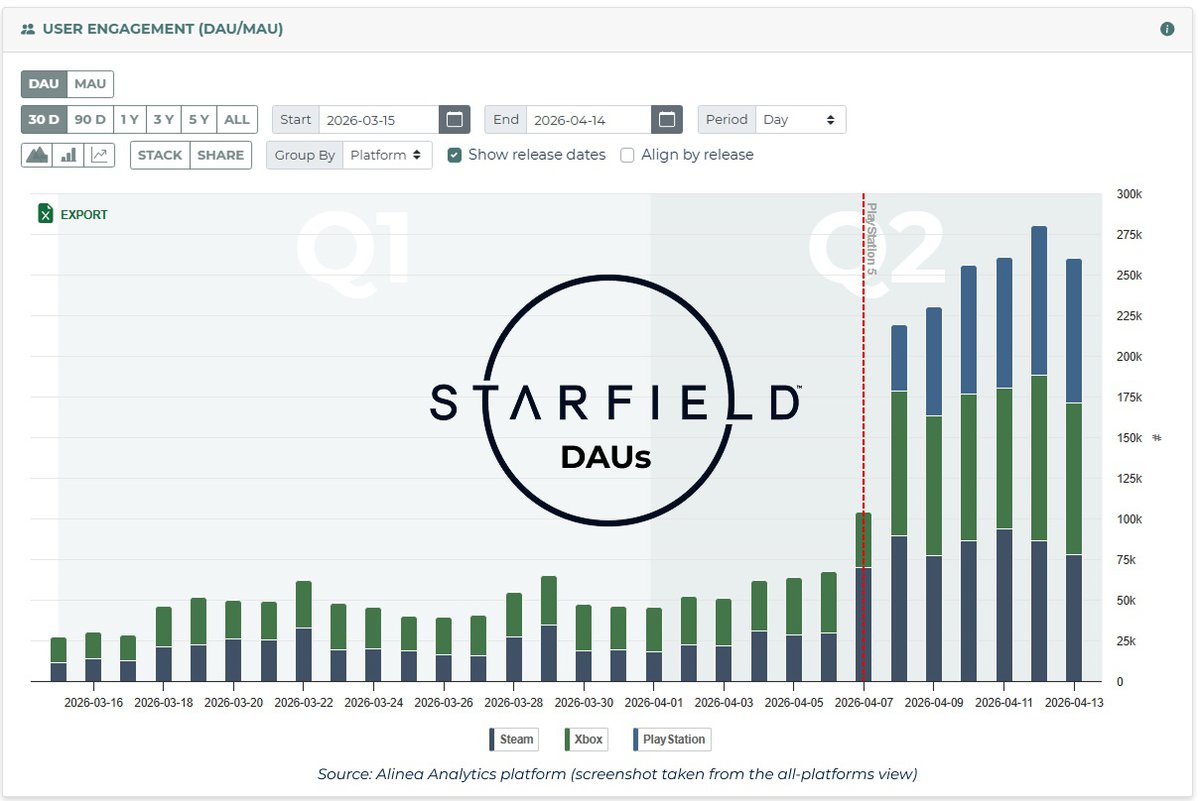
Task: Click the SHARE button
Action: [221, 155]
